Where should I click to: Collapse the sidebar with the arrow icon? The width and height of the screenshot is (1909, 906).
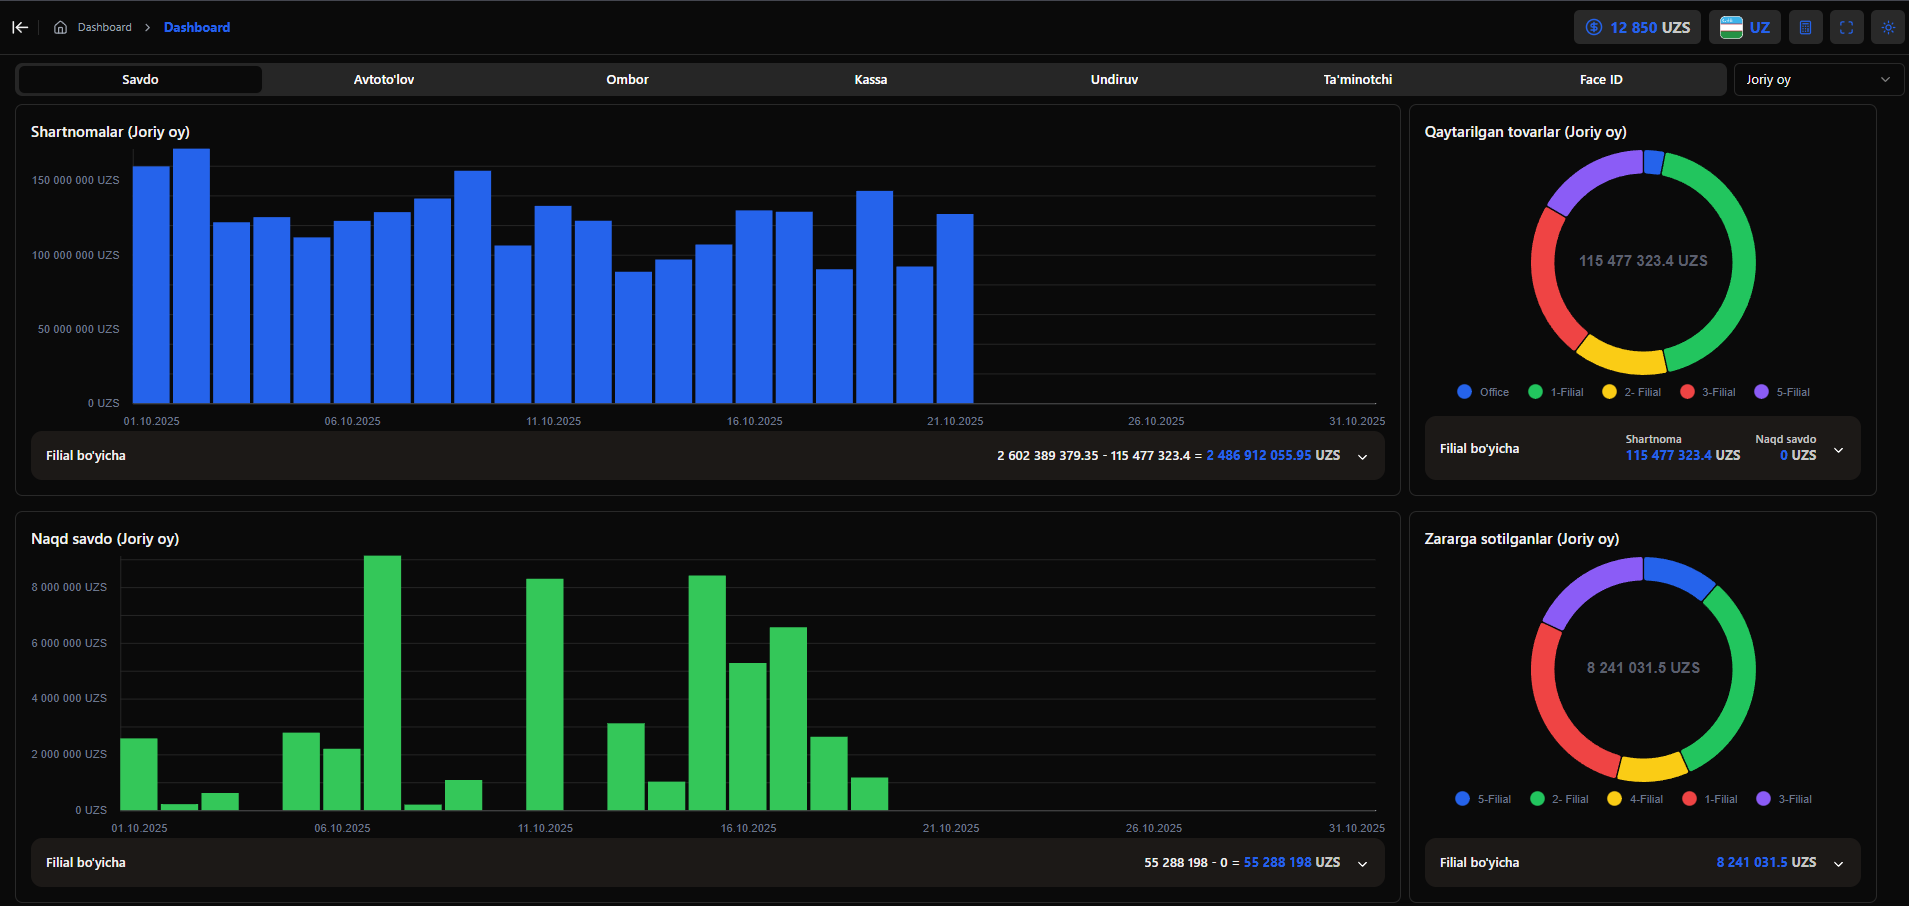tap(20, 27)
